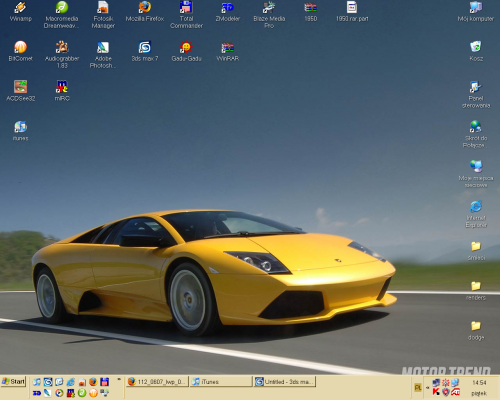
Task: Launch Fotosik Manager from Quick Launch
Action: pos(82,382)
